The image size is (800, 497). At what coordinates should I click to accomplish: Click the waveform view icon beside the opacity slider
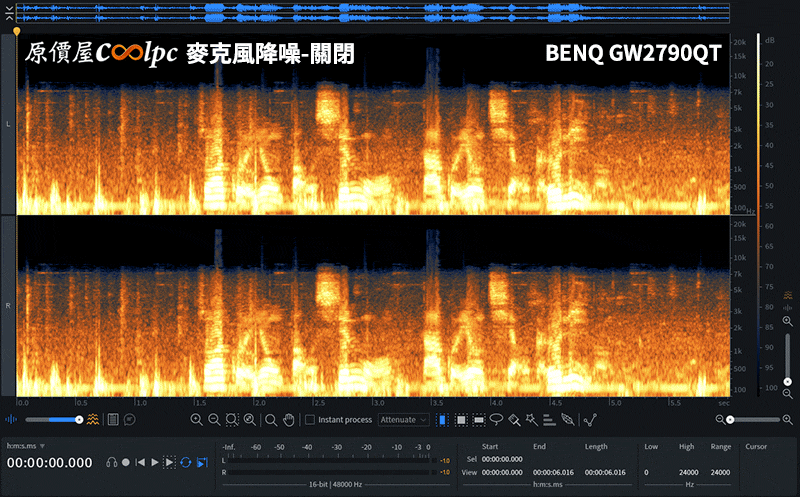[11, 419]
